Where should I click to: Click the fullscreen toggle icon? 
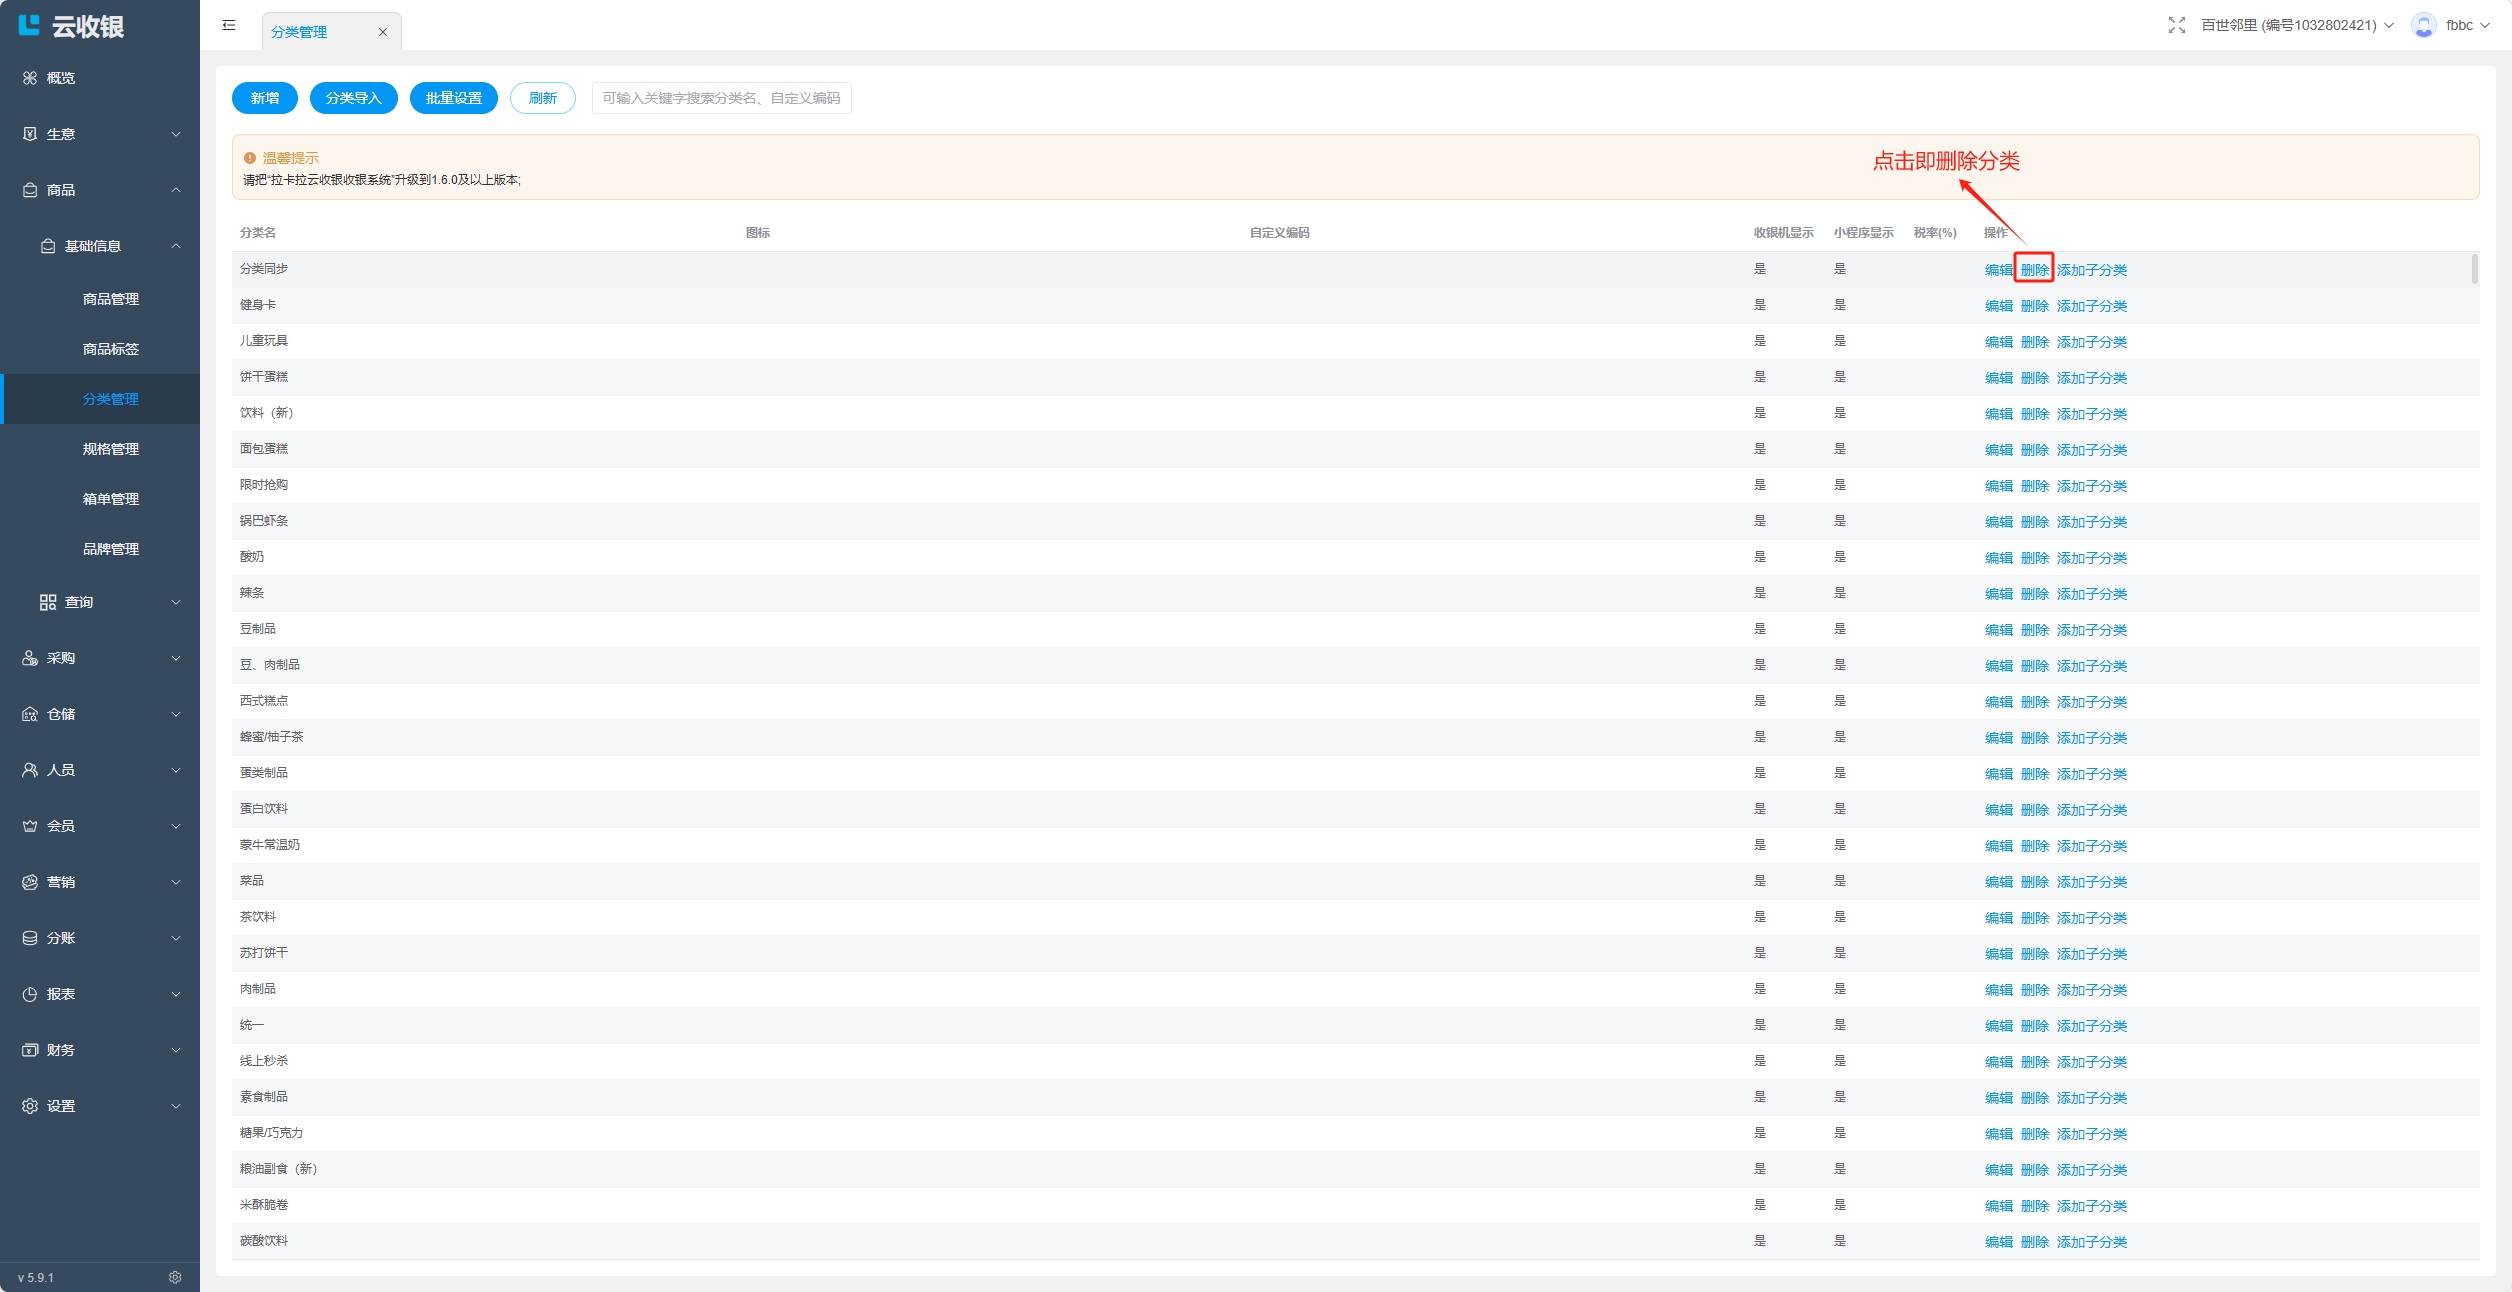[x=2176, y=25]
